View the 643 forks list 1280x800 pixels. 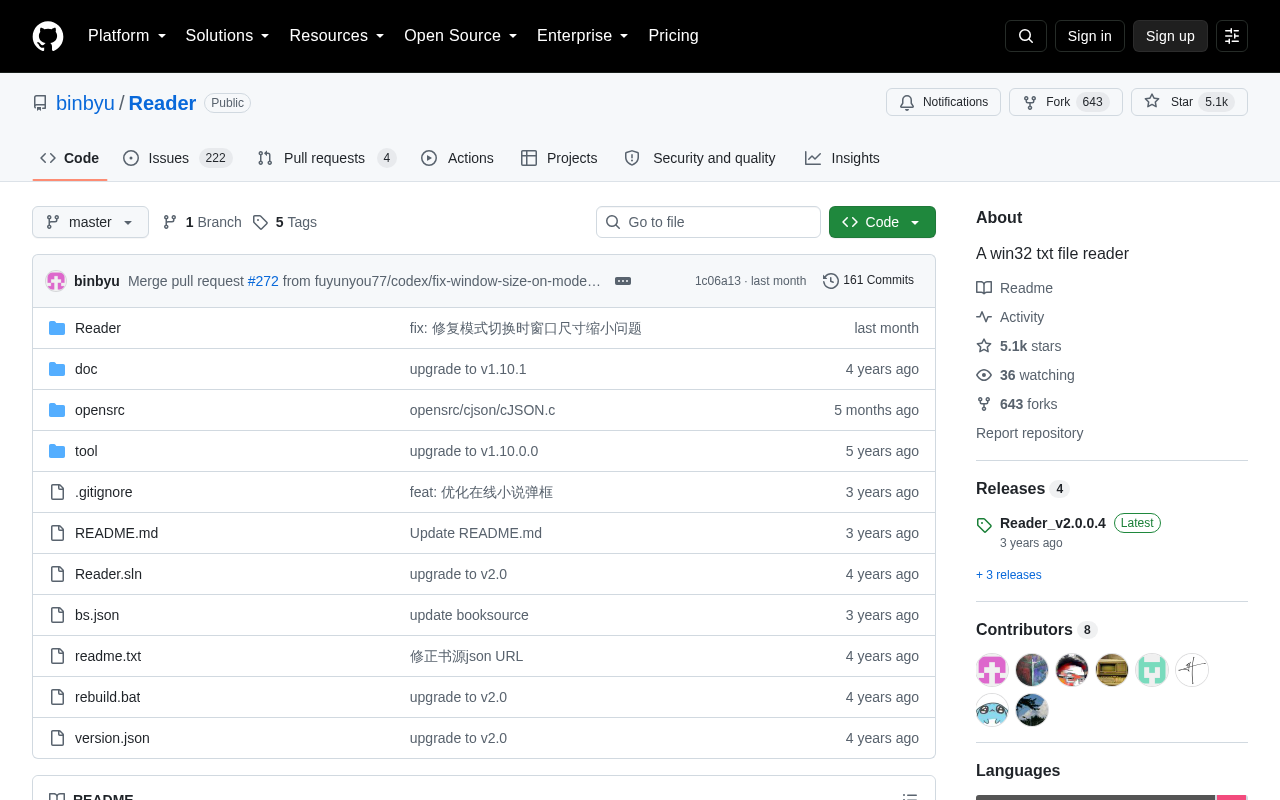point(1017,404)
